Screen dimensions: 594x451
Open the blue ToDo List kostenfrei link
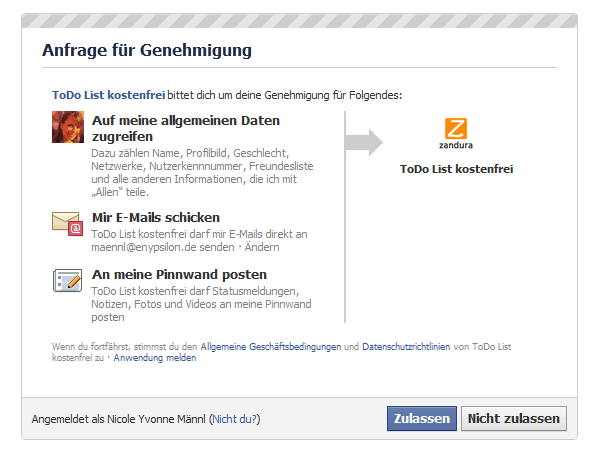pos(108,95)
